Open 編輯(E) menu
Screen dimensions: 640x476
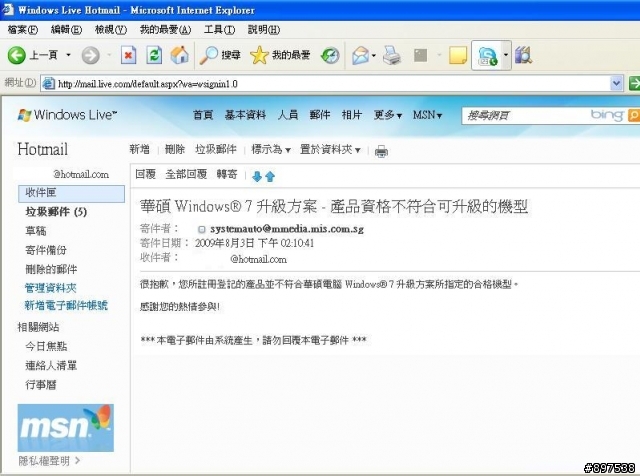coord(66,29)
